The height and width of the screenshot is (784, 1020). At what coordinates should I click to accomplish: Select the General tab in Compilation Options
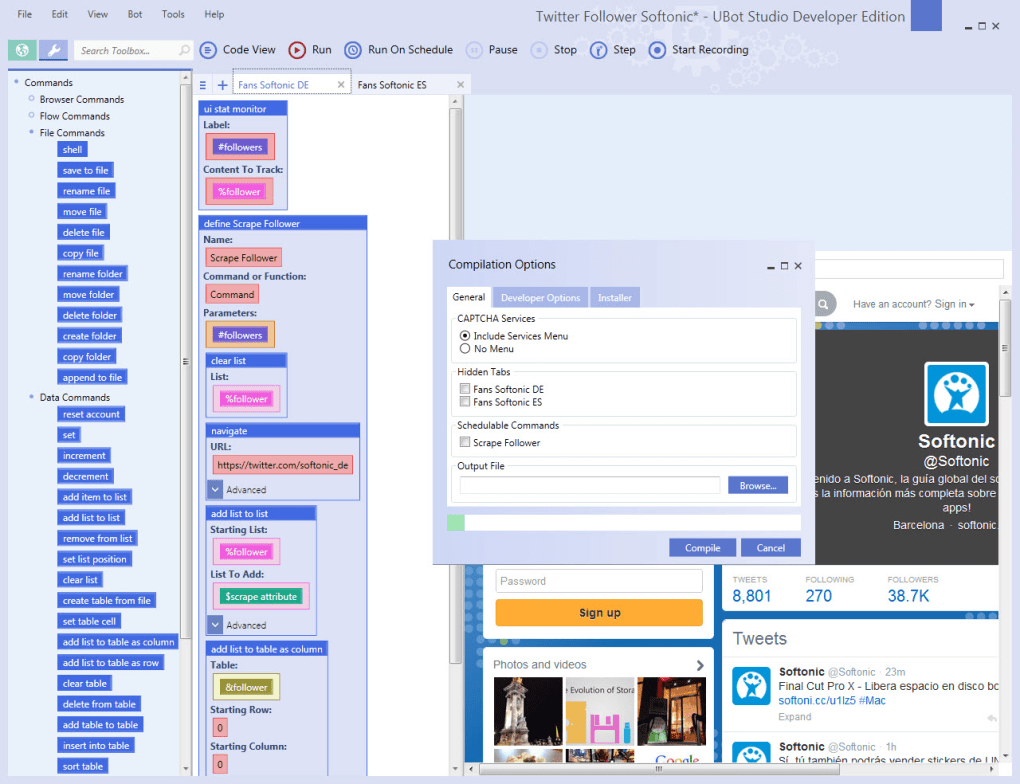[x=468, y=297]
